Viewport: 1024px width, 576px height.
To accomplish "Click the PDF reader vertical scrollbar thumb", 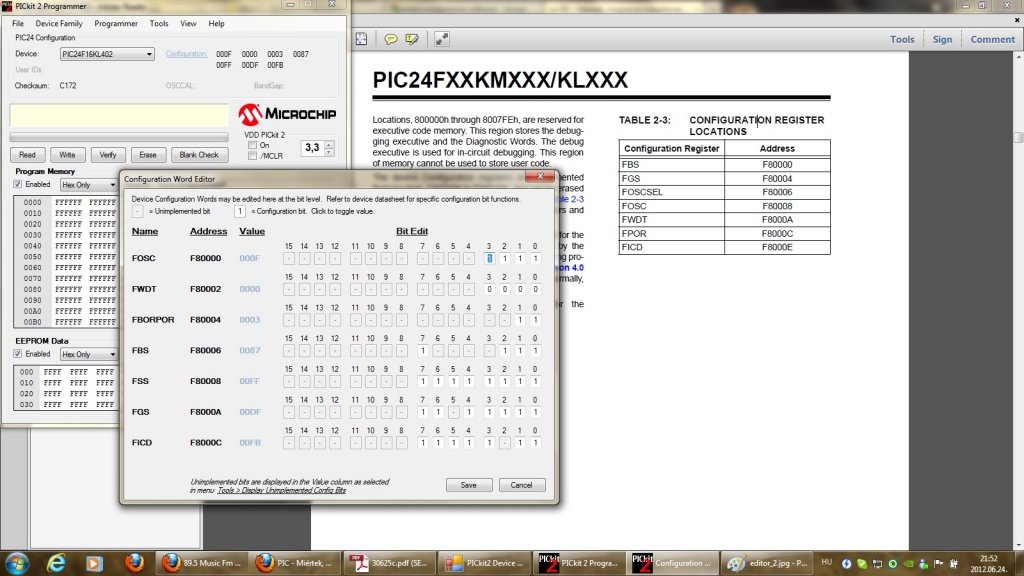I will point(1018,137).
